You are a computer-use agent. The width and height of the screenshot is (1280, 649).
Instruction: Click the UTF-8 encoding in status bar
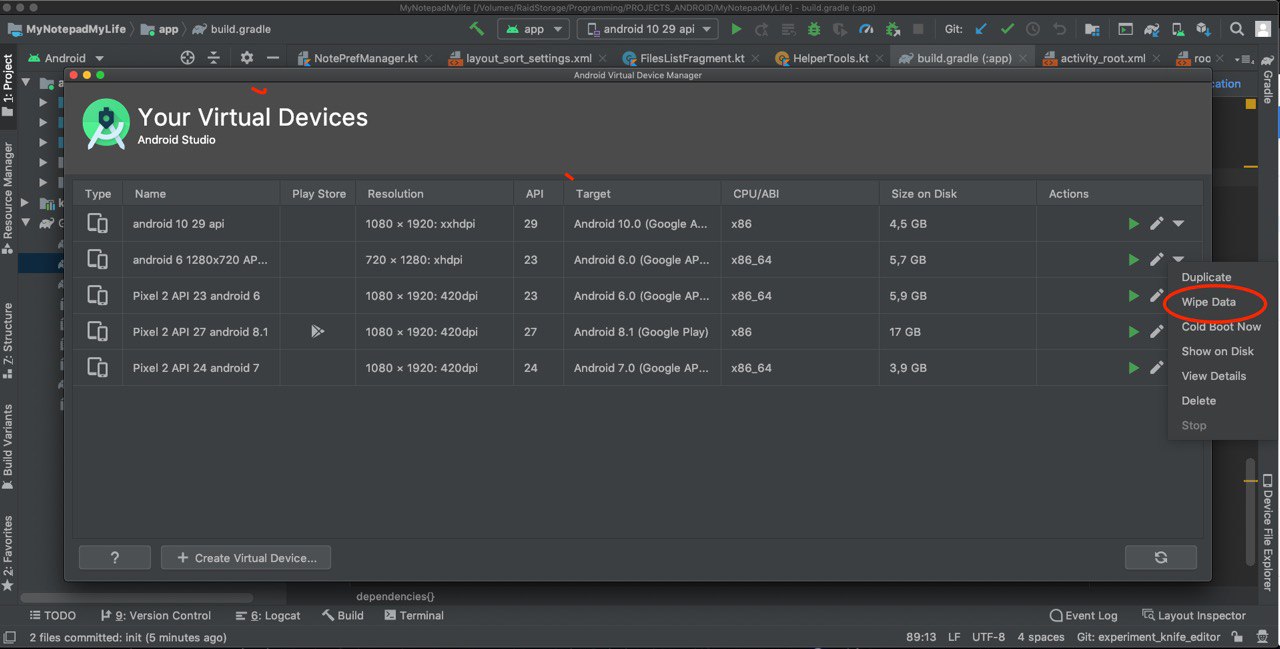click(988, 637)
